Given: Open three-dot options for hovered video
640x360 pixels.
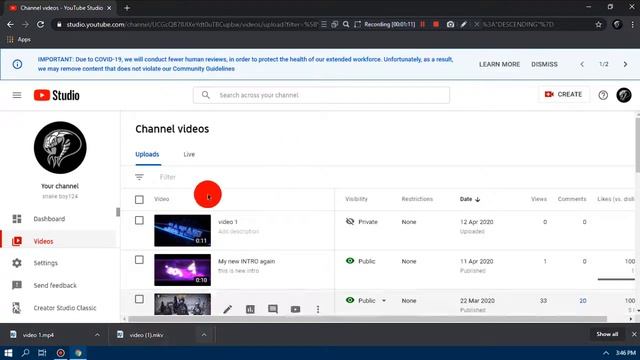Looking at the screenshot, I should [318, 309].
